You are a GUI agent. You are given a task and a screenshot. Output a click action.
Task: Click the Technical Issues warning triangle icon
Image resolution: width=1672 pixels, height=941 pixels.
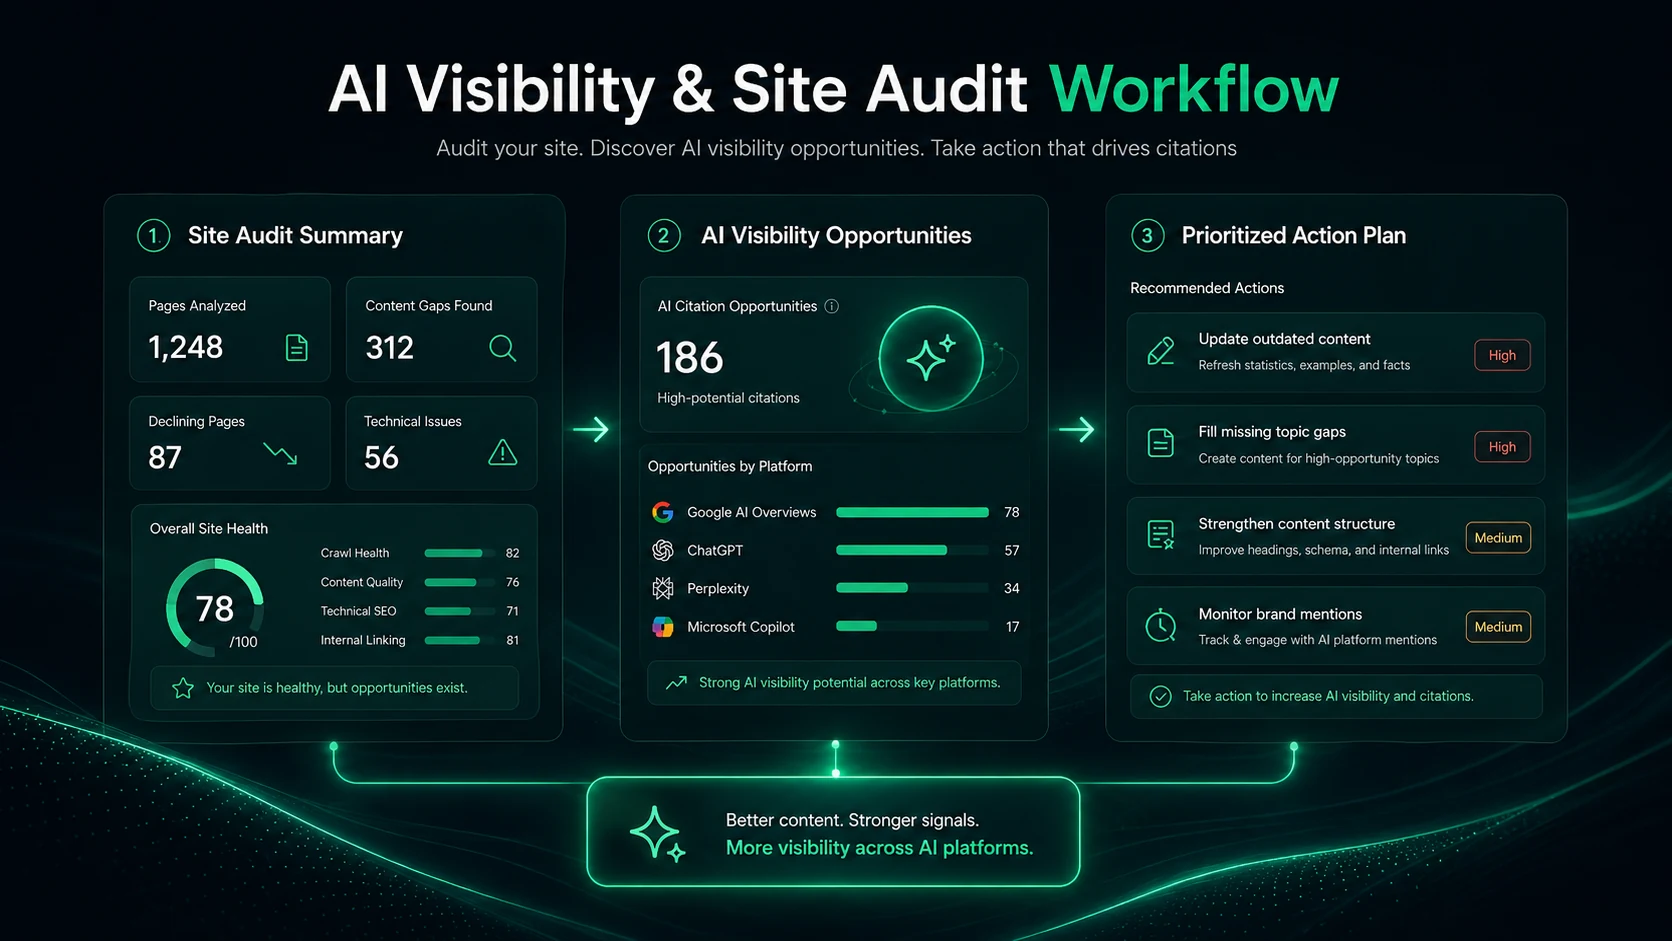point(503,453)
